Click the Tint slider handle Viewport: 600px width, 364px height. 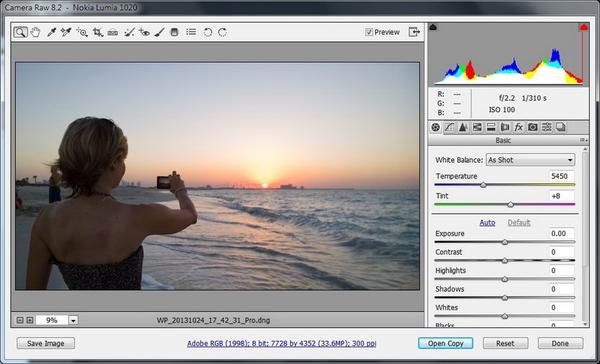[x=510, y=205]
